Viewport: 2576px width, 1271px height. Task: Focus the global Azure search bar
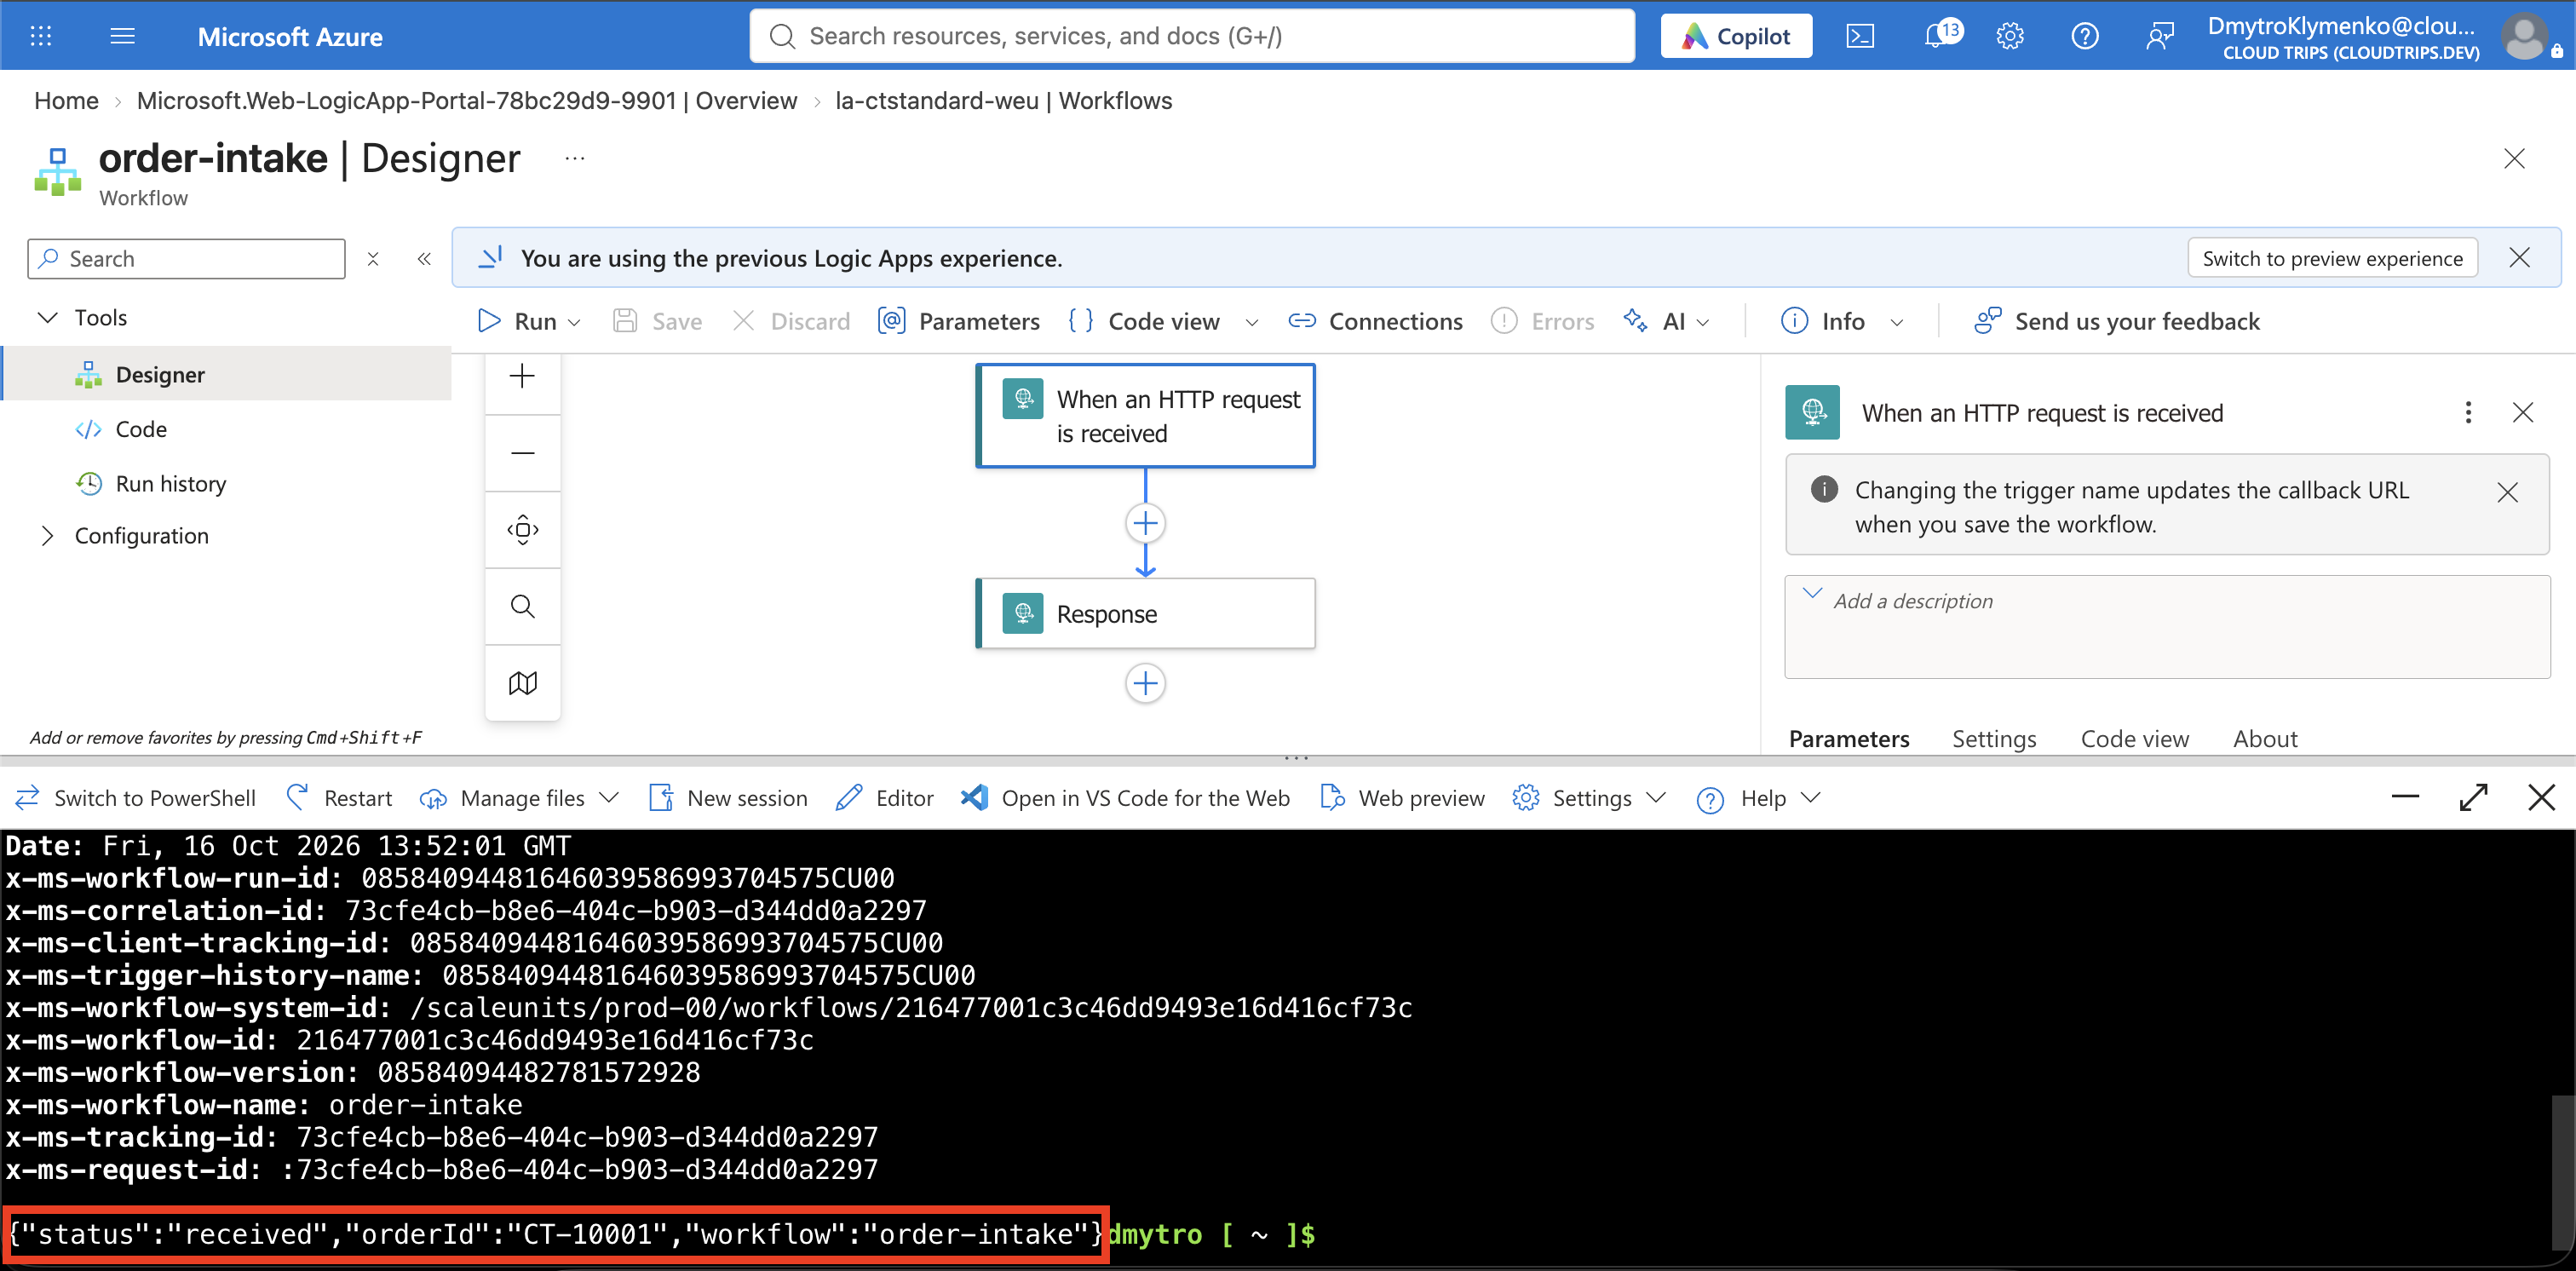[1192, 37]
